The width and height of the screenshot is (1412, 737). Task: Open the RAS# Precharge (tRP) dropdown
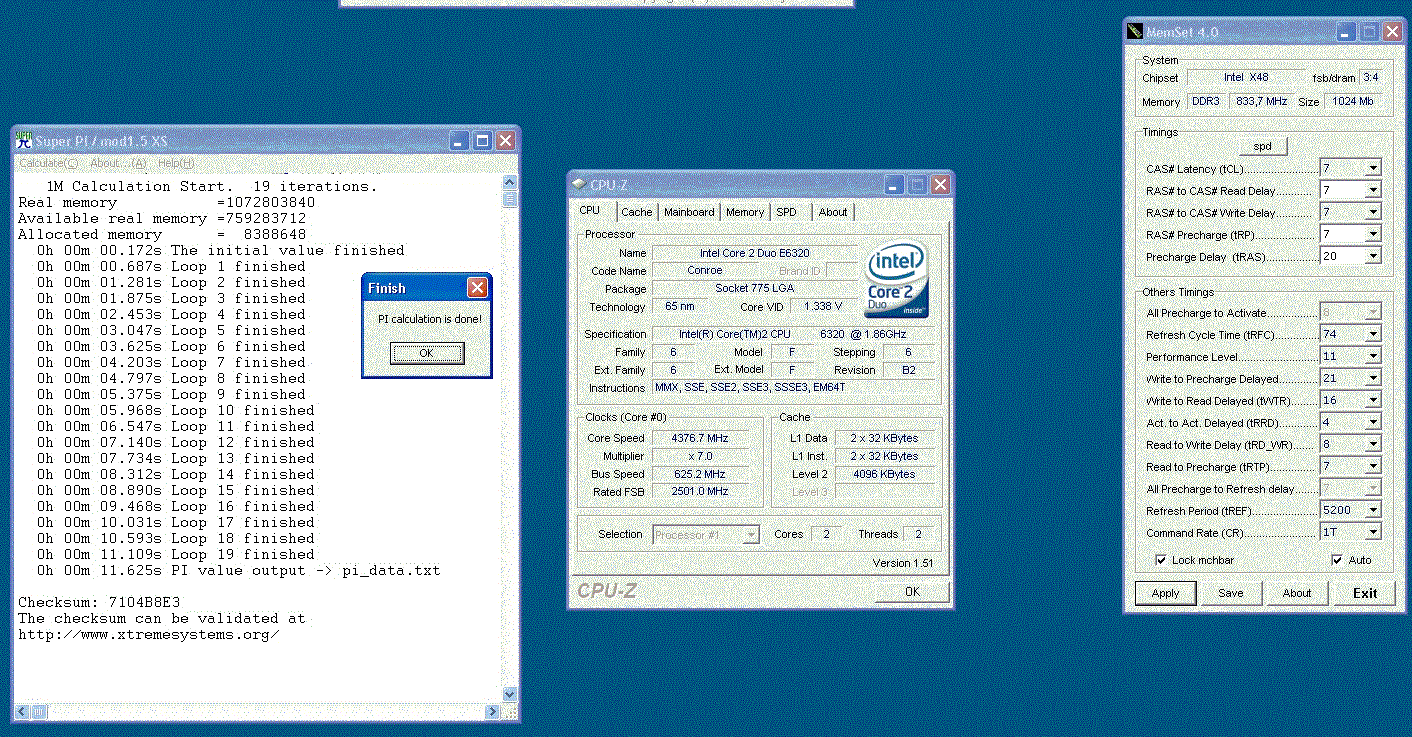(1373, 234)
